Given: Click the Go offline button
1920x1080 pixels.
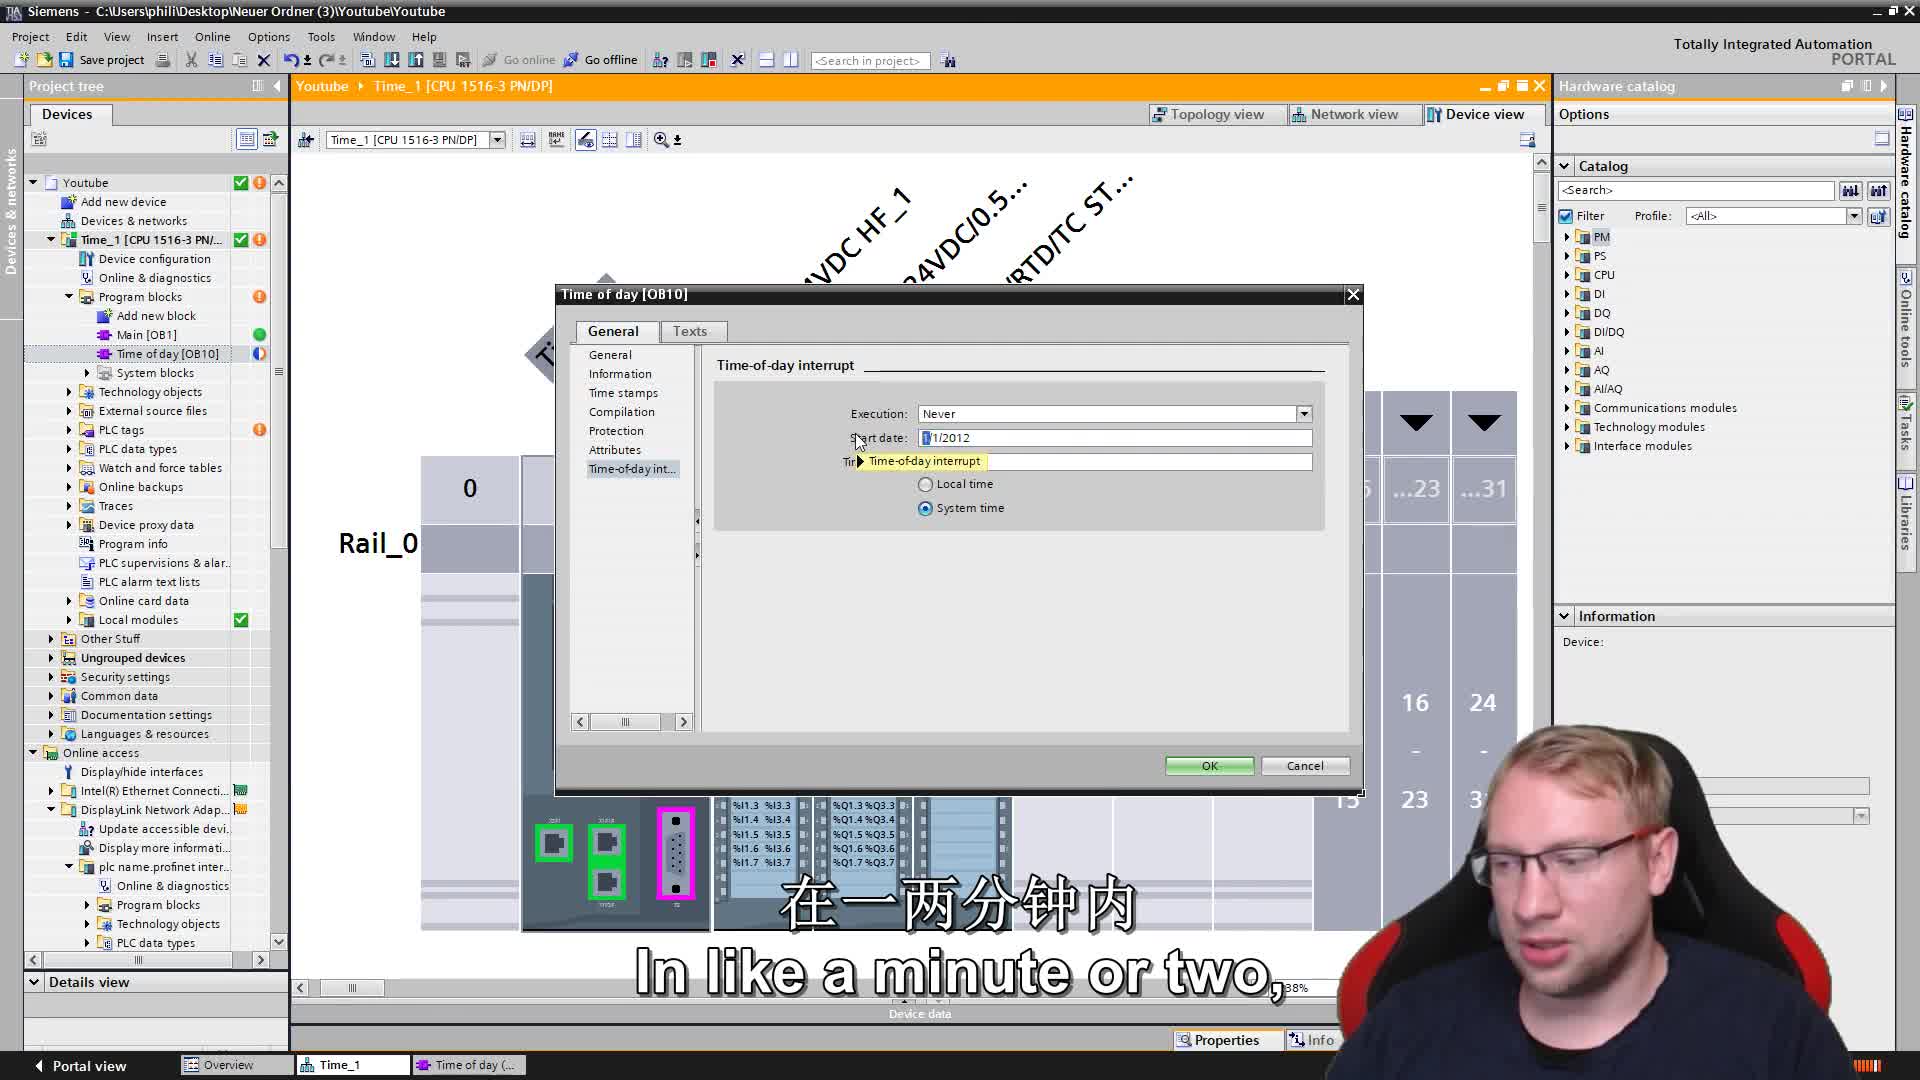Looking at the screenshot, I should pyautogui.click(x=600, y=60).
